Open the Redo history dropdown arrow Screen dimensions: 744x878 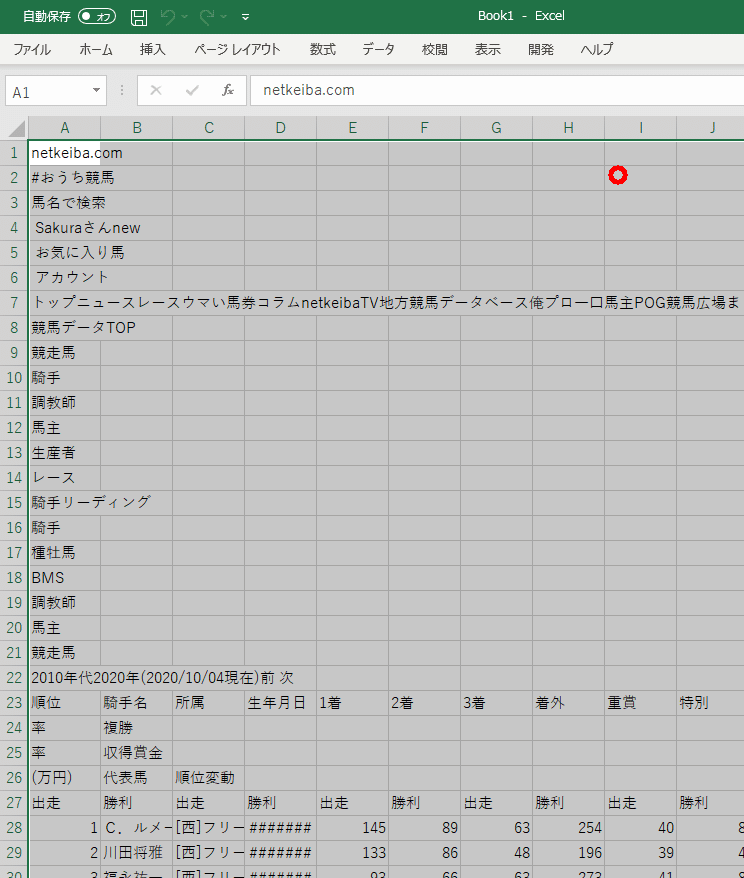pos(223,17)
